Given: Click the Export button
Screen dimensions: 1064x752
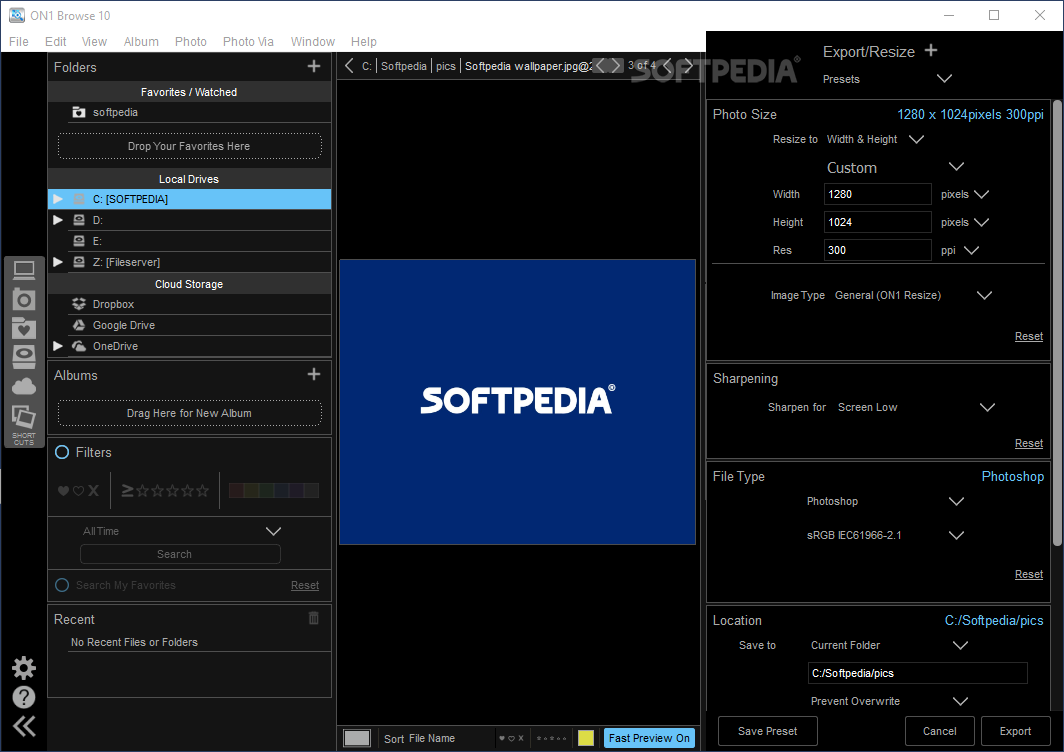Looking at the screenshot, I should pos(1015,731).
